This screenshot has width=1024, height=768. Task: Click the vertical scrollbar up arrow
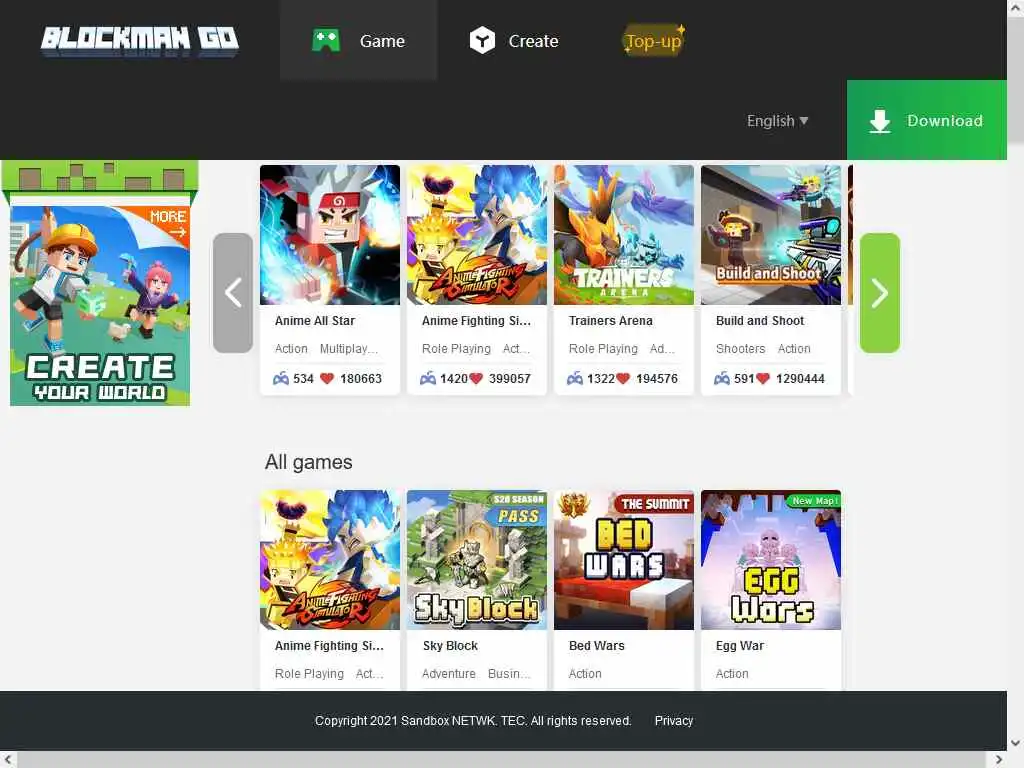point(1016,7)
